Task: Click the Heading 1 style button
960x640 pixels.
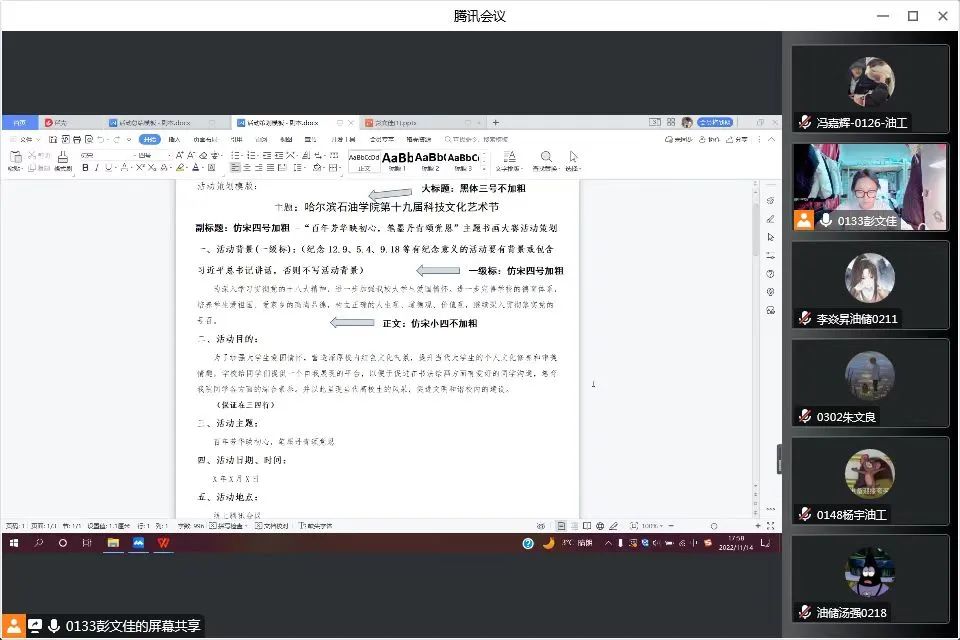Action: (x=398, y=160)
